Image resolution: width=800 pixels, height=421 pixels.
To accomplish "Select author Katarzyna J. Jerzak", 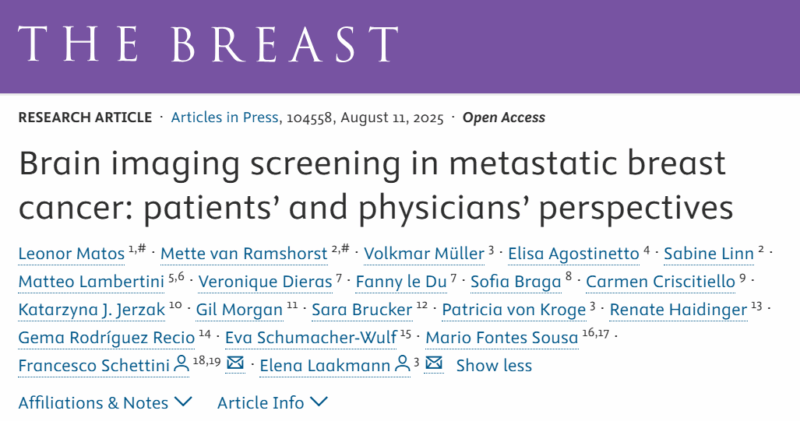I will 92,309.
